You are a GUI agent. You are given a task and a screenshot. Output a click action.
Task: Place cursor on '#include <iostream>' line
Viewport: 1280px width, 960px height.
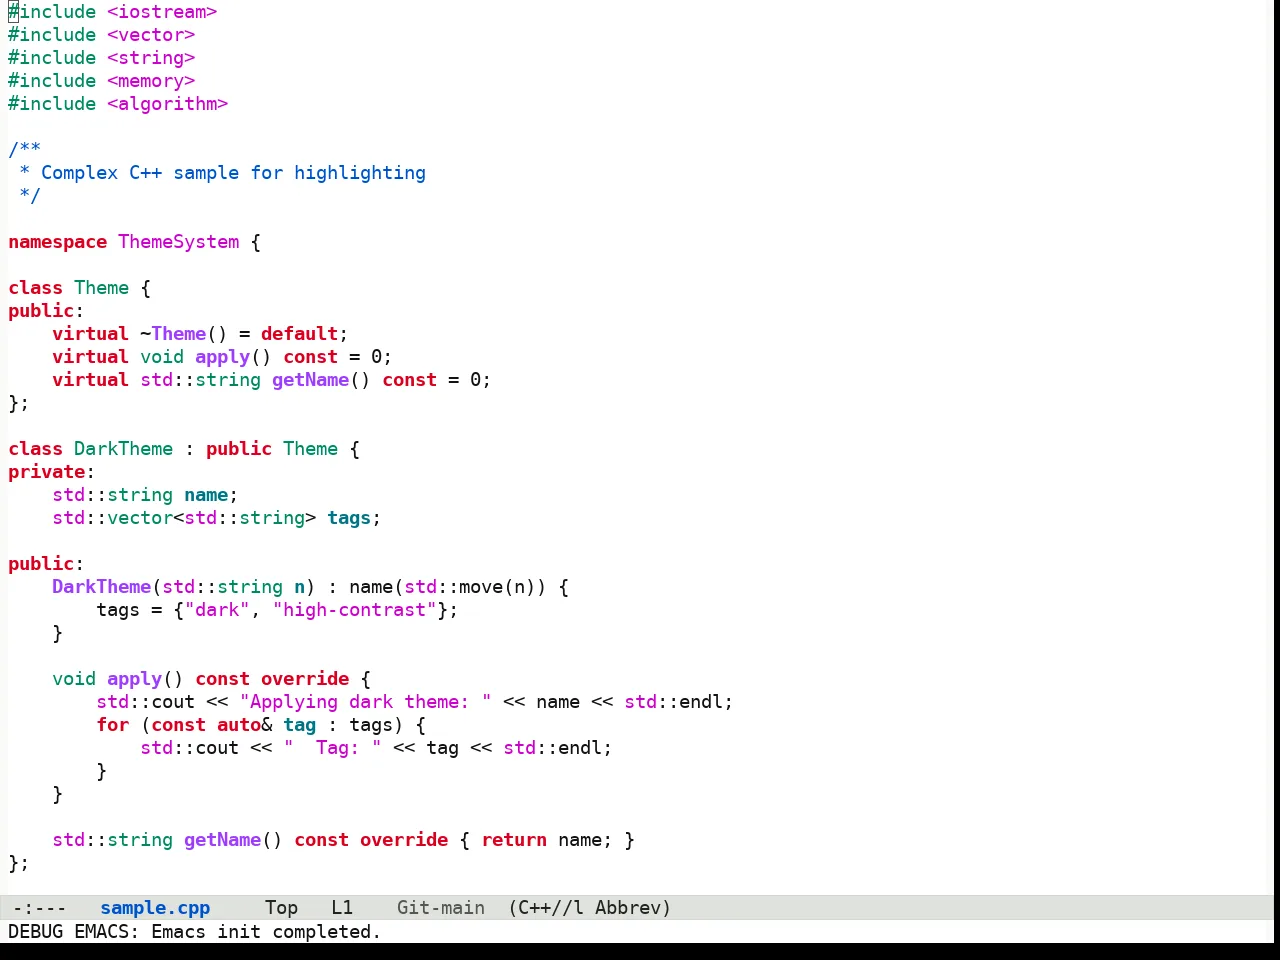coord(113,12)
